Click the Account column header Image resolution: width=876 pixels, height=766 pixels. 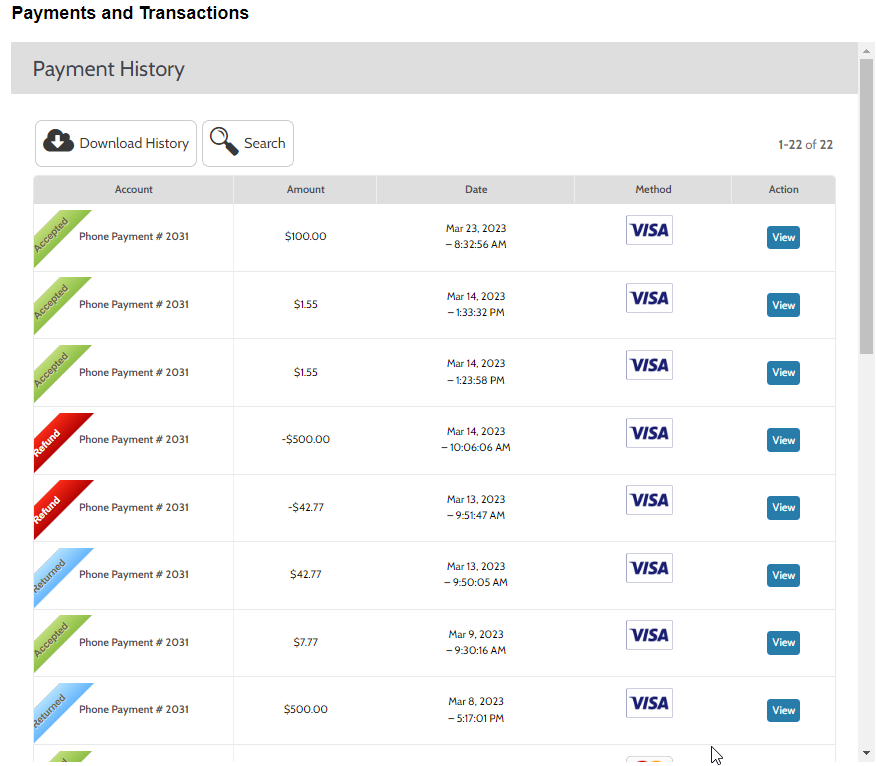(134, 189)
